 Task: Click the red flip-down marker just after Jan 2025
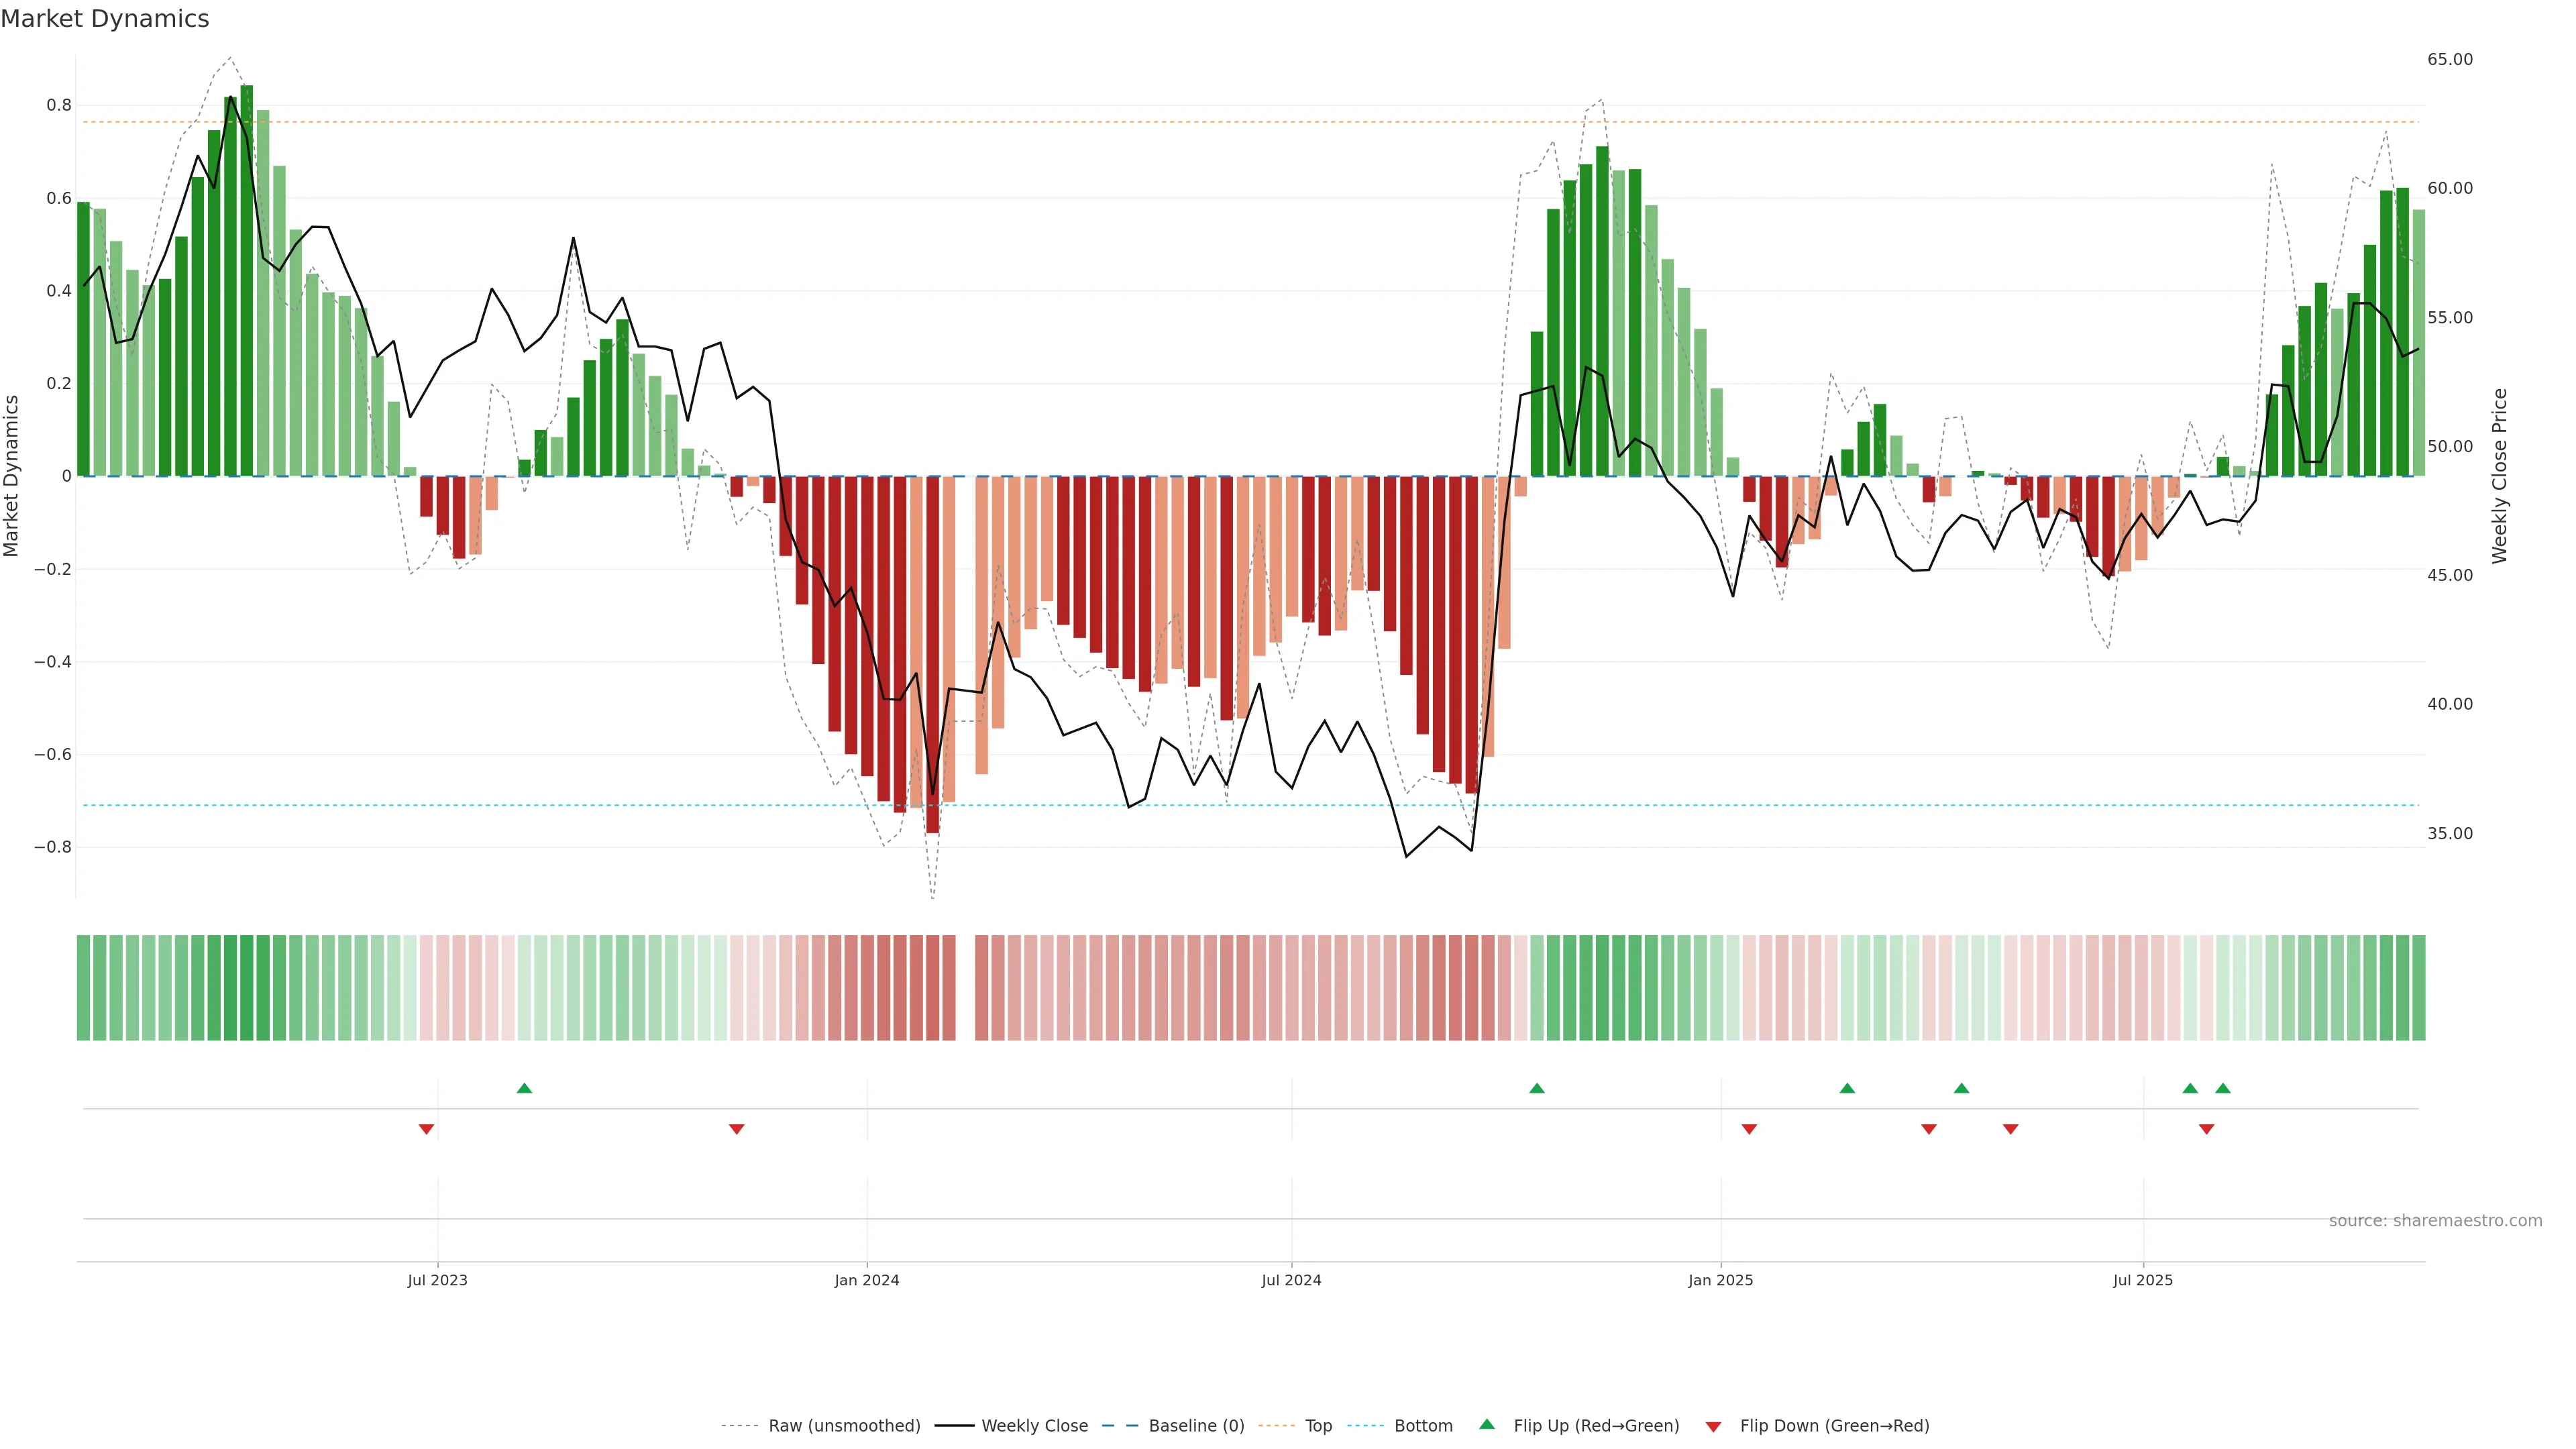1749,1129
